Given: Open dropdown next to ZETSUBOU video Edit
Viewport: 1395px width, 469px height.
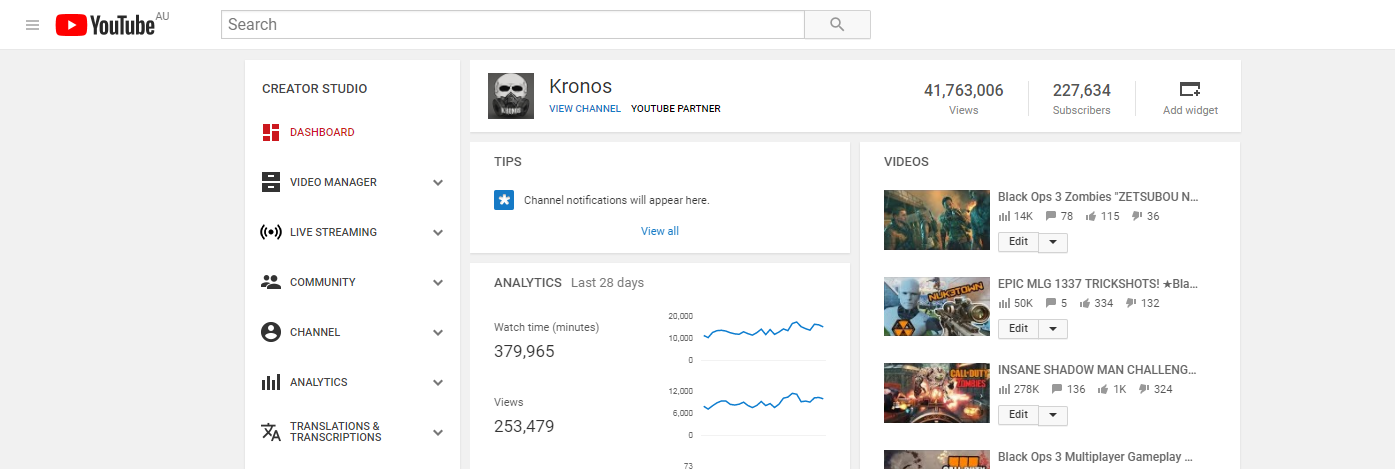Looking at the screenshot, I should point(1053,242).
